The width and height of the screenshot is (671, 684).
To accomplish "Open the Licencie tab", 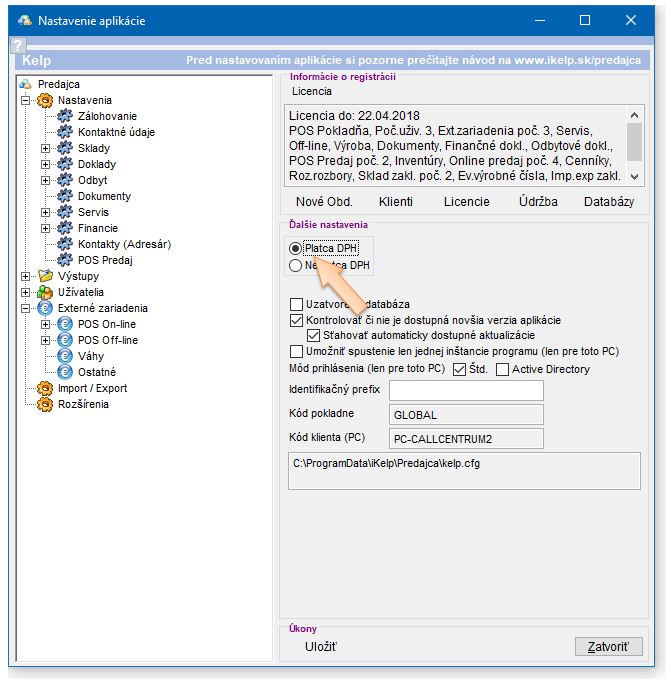I will coord(466,202).
